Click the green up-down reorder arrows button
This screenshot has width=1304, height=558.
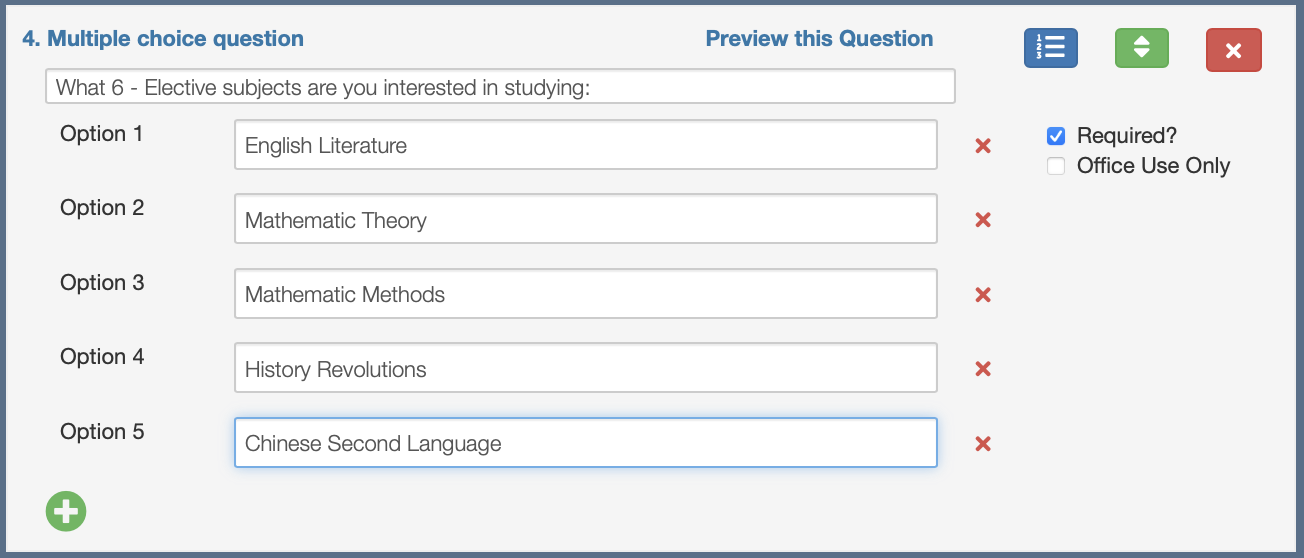coord(1142,48)
